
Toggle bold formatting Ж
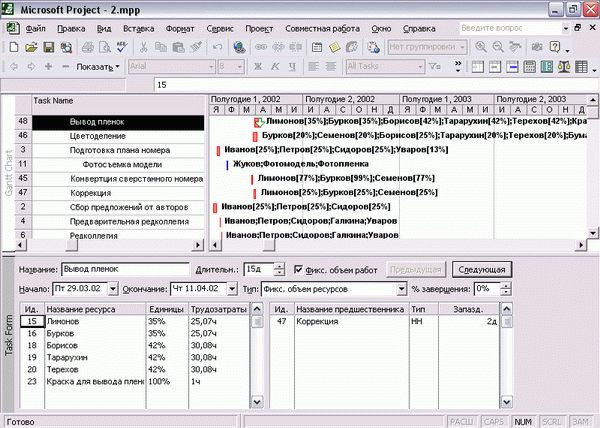point(258,67)
